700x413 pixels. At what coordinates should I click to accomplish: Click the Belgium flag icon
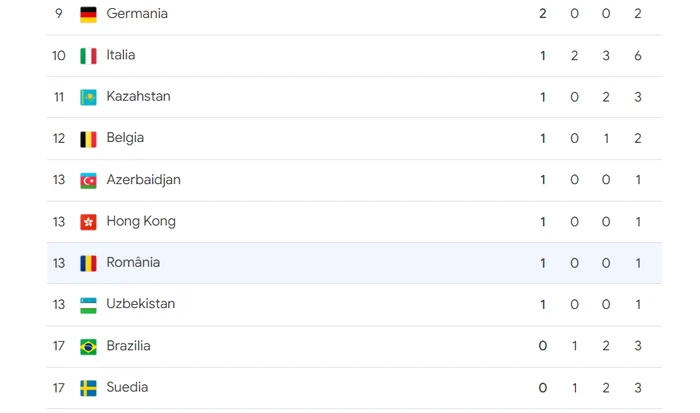click(x=88, y=139)
